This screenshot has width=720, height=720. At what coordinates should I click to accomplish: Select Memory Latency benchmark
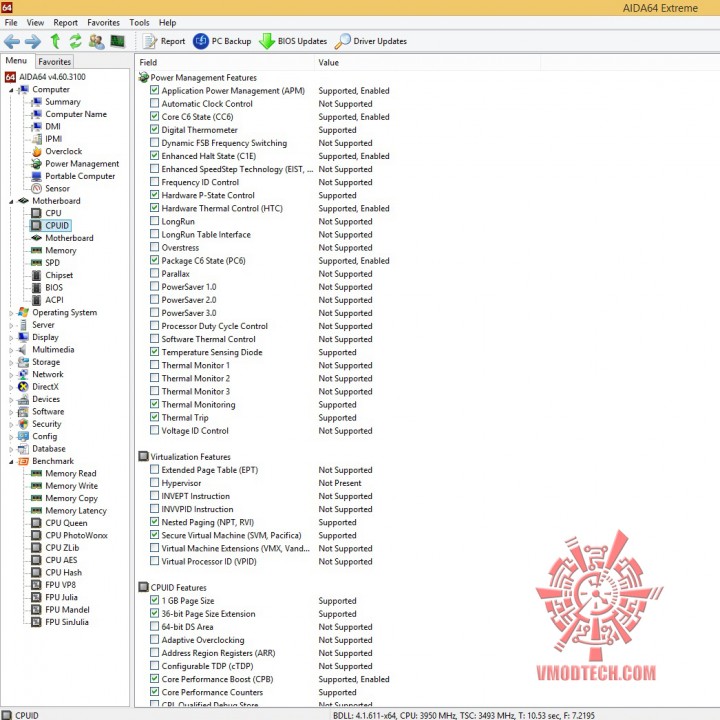[69, 511]
